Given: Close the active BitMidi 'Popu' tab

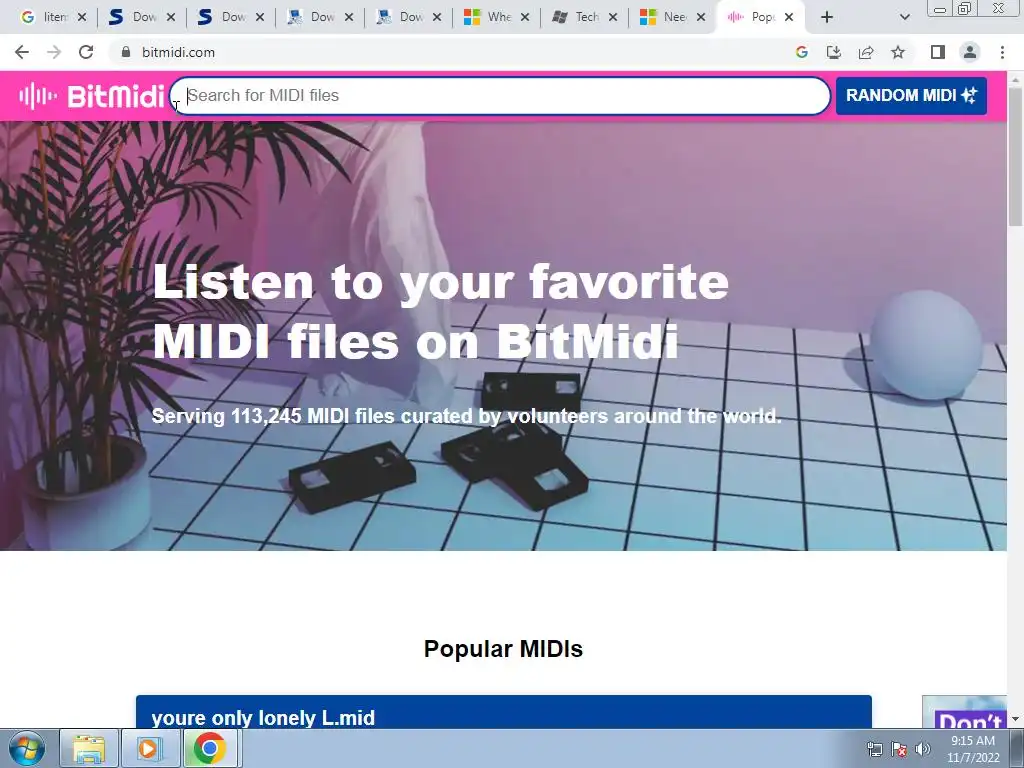Looking at the screenshot, I should point(789,17).
